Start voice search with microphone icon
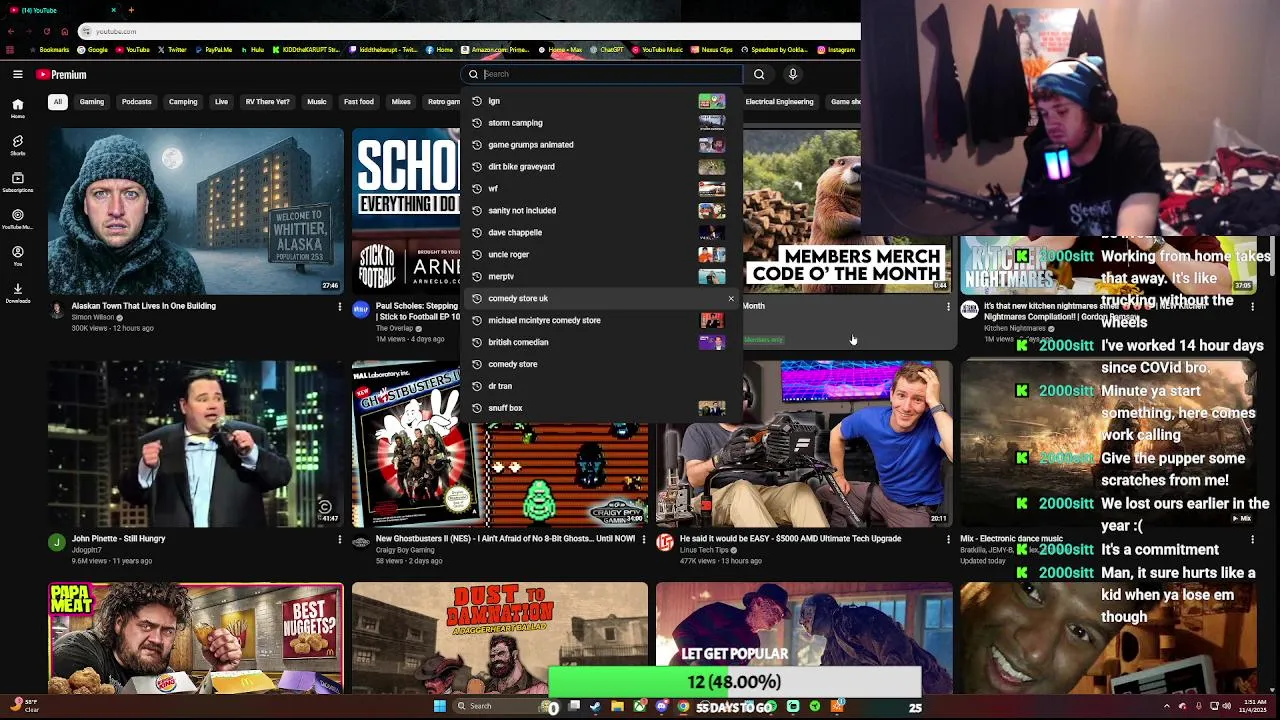This screenshot has height=720, width=1280. tap(793, 74)
